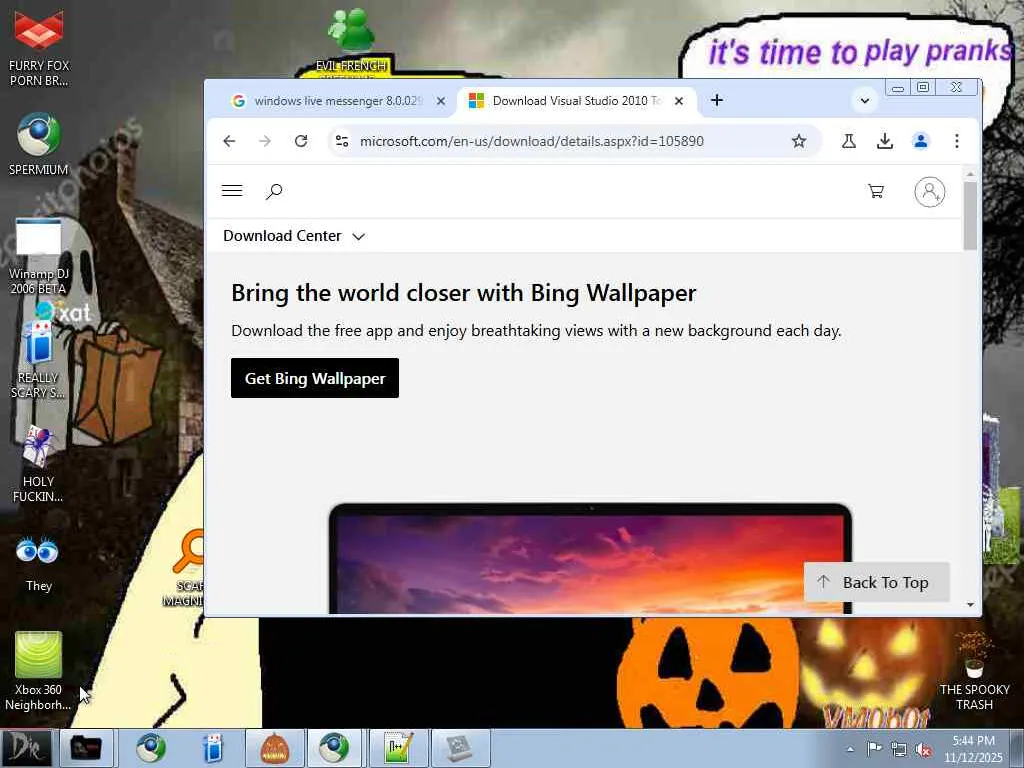Expand the Download Center dropdown
This screenshot has height=768, width=1024.
pos(294,236)
